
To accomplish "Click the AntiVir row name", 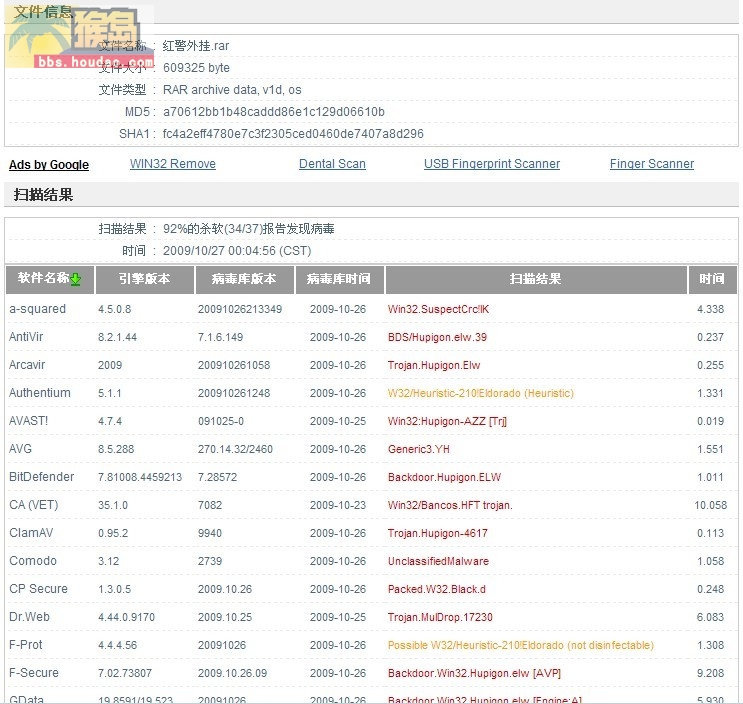I will 26,337.
